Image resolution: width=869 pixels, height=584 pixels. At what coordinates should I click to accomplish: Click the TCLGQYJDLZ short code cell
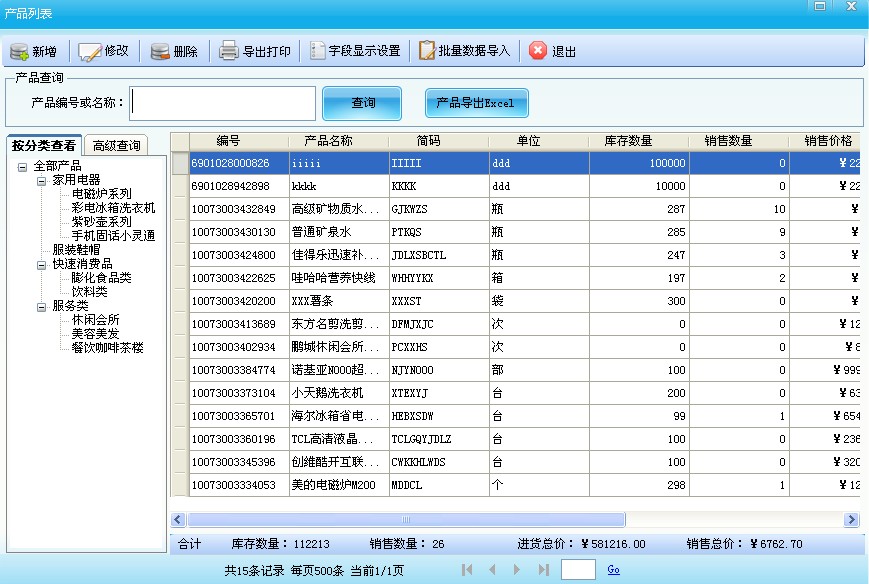pos(439,439)
